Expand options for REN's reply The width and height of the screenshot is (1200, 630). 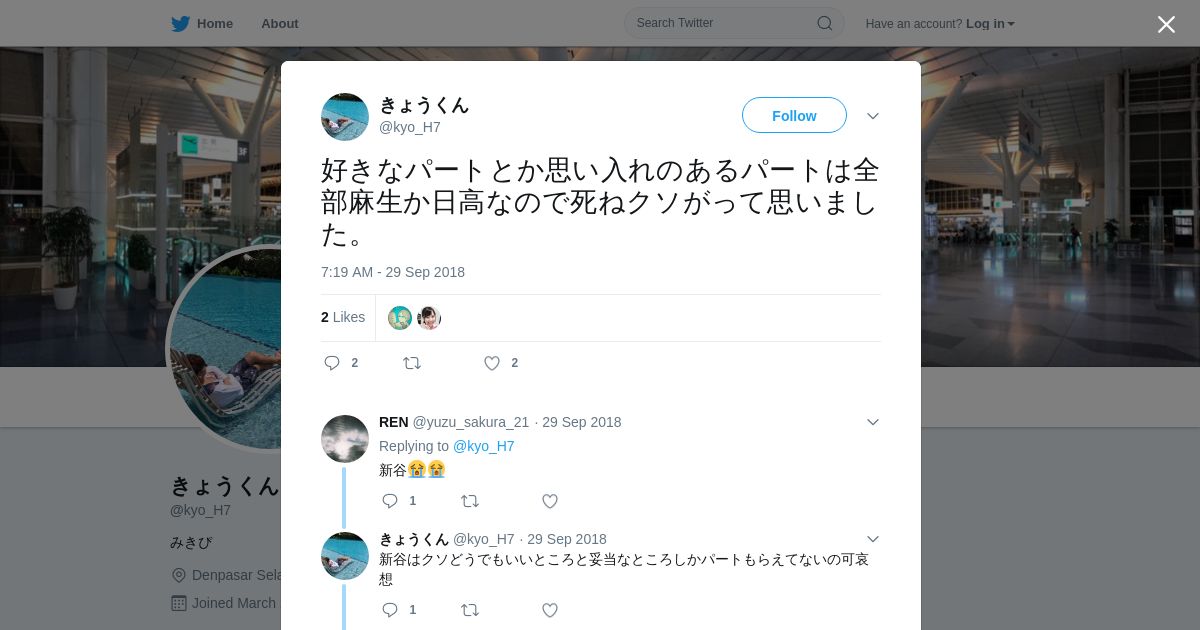tap(873, 422)
